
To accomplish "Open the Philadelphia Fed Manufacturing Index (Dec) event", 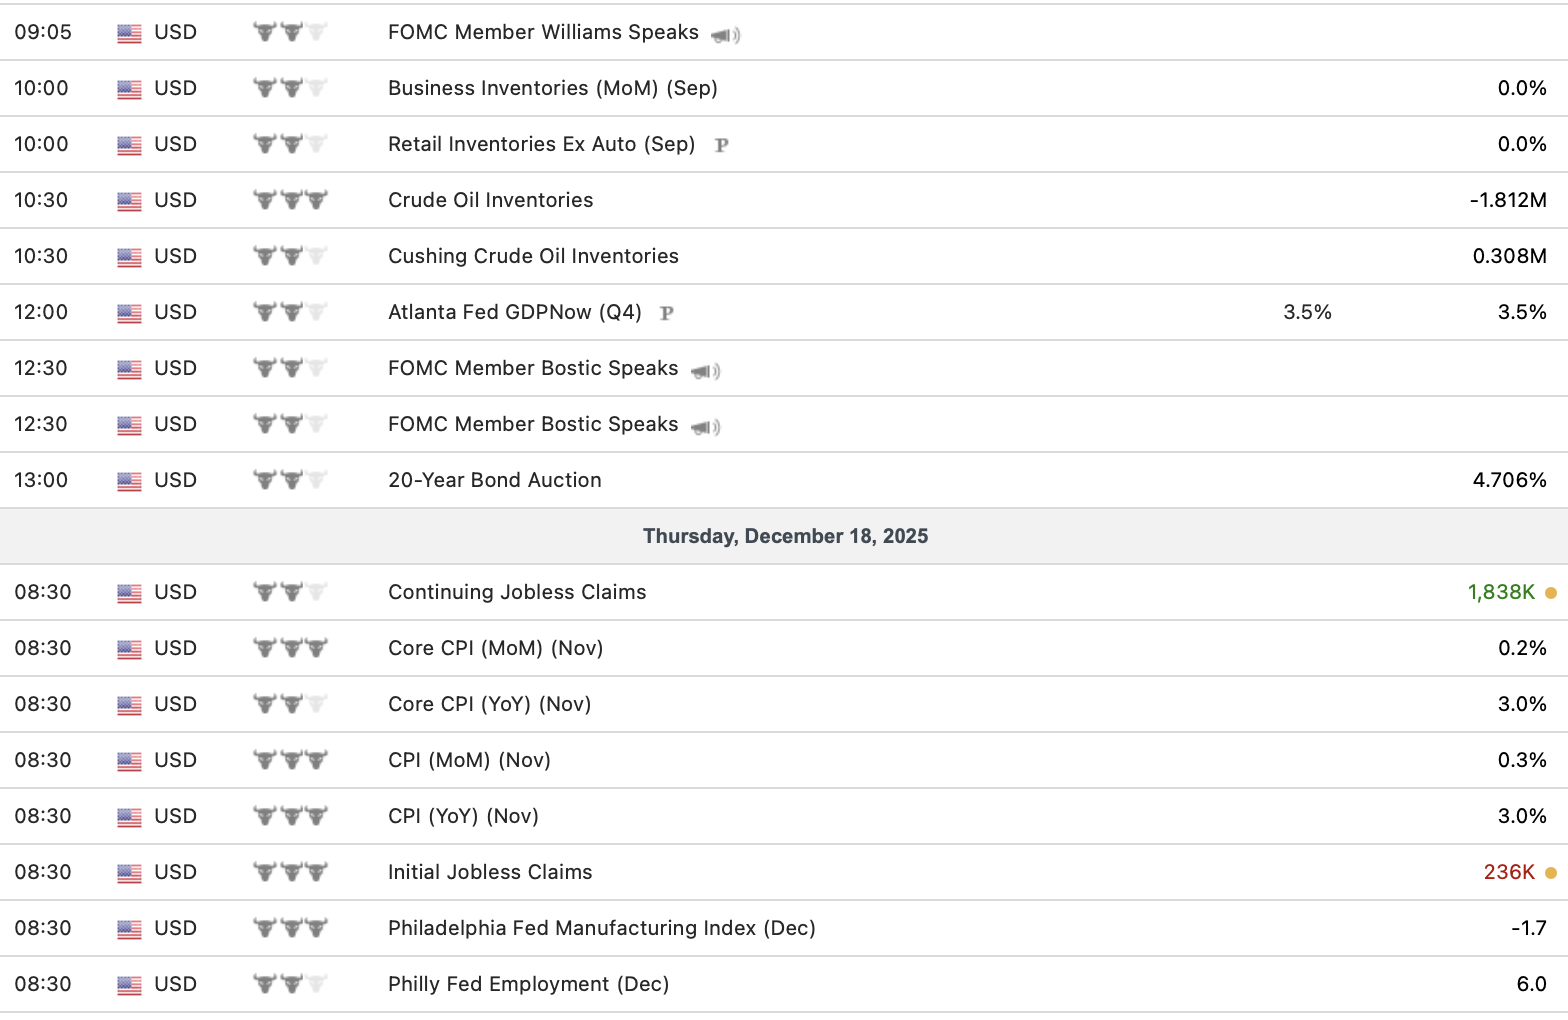I will point(601,928).
